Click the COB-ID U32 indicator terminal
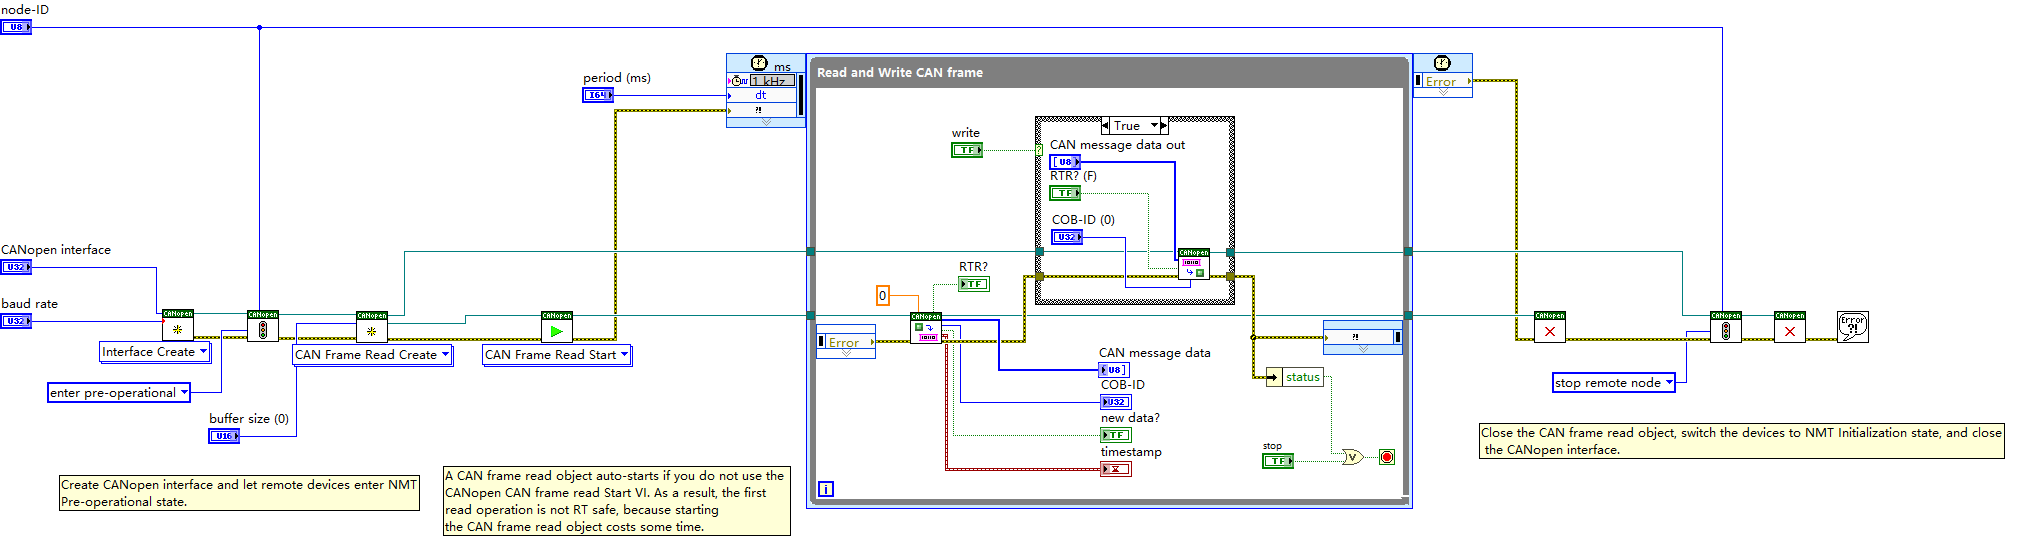 [1116, 402]
